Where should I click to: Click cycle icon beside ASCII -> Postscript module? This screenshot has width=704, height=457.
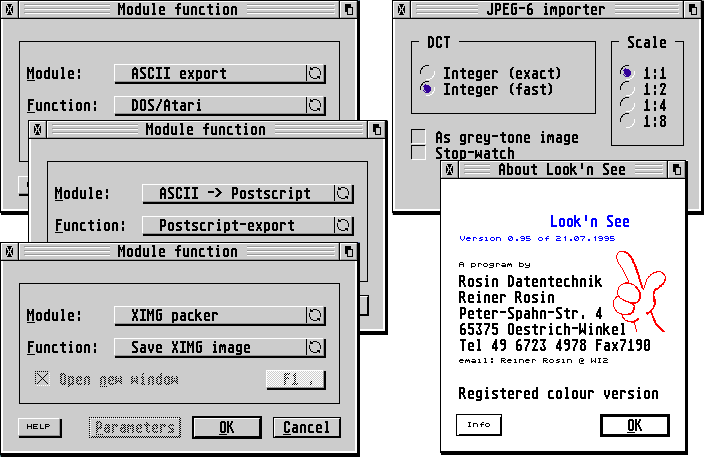[343, 193]
